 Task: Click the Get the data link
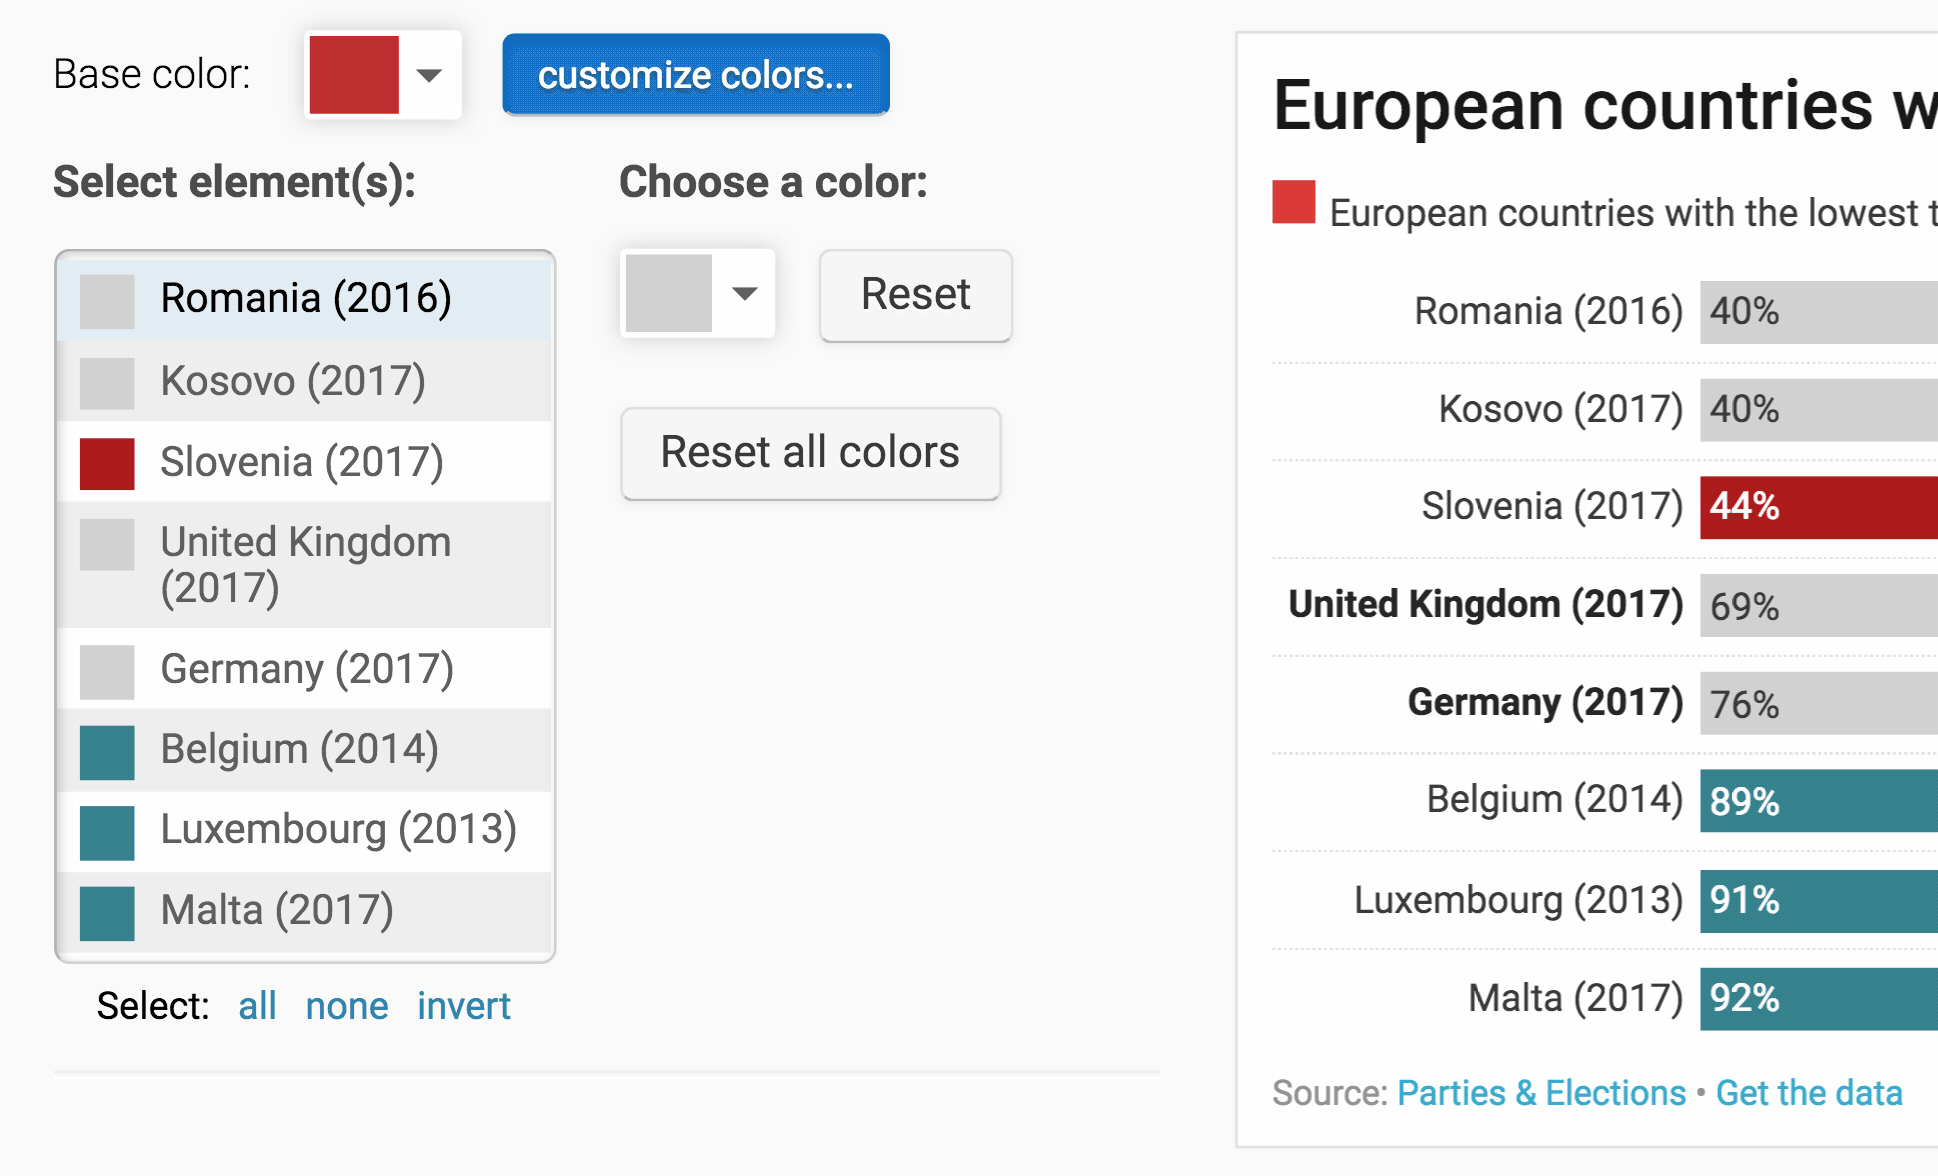[1809, 1093]
